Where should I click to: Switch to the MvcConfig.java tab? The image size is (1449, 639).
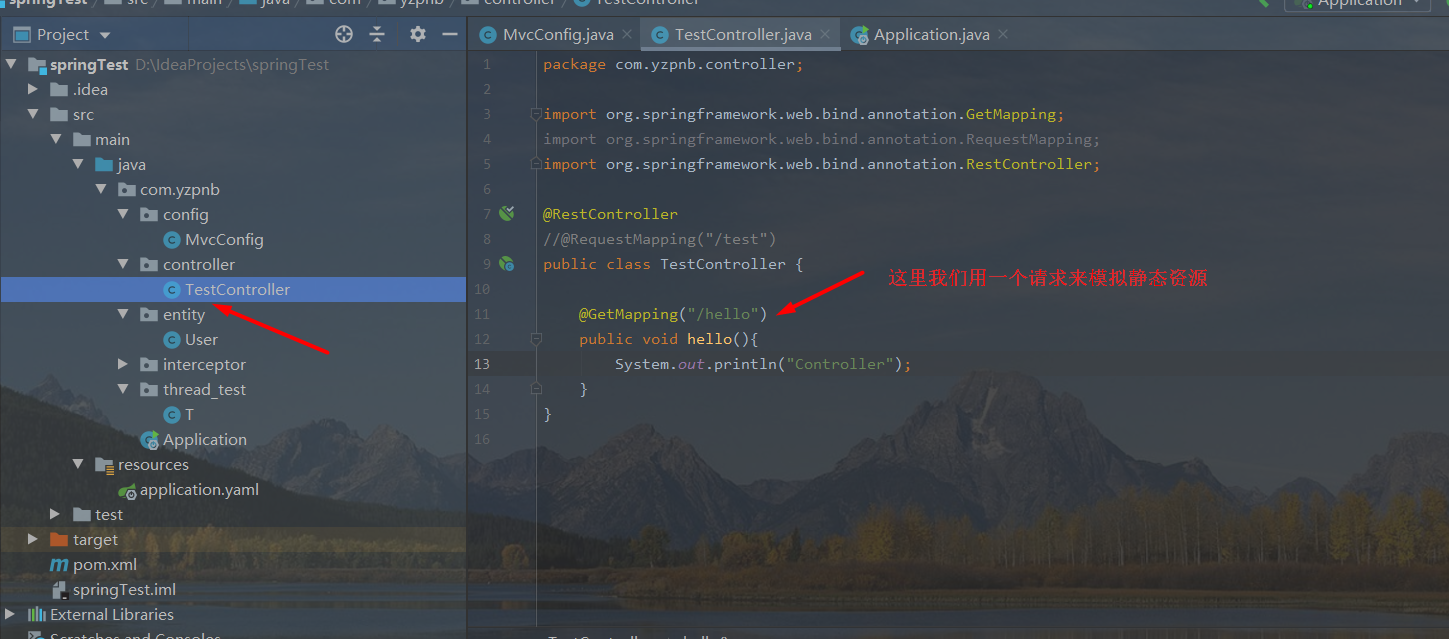[558, 35]
